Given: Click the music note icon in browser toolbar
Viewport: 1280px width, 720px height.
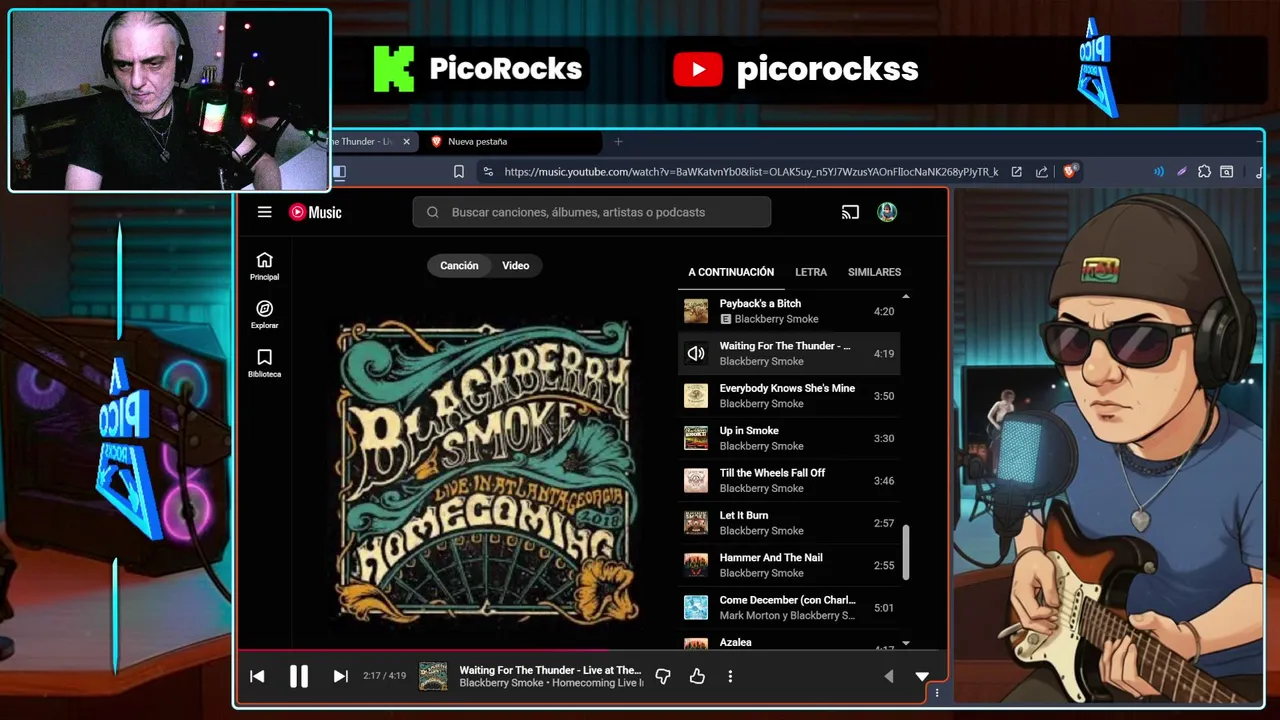Looking at the screenshot, I should click(1259, 172).
